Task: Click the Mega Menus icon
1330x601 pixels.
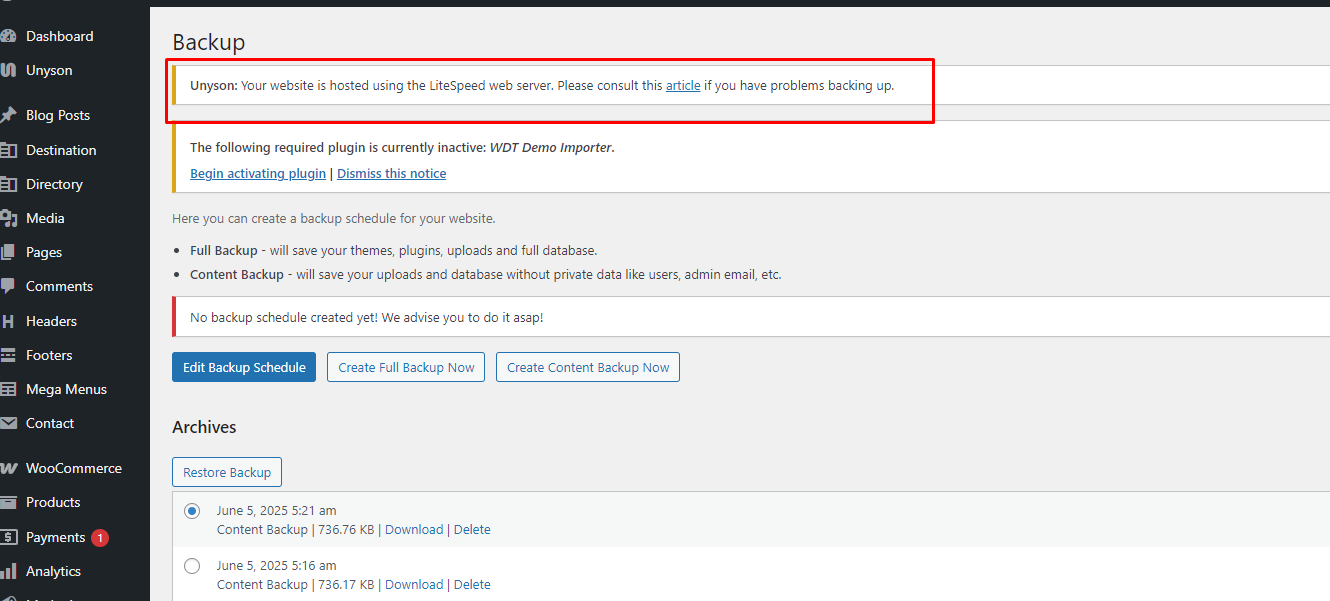Action: [8, 389]
